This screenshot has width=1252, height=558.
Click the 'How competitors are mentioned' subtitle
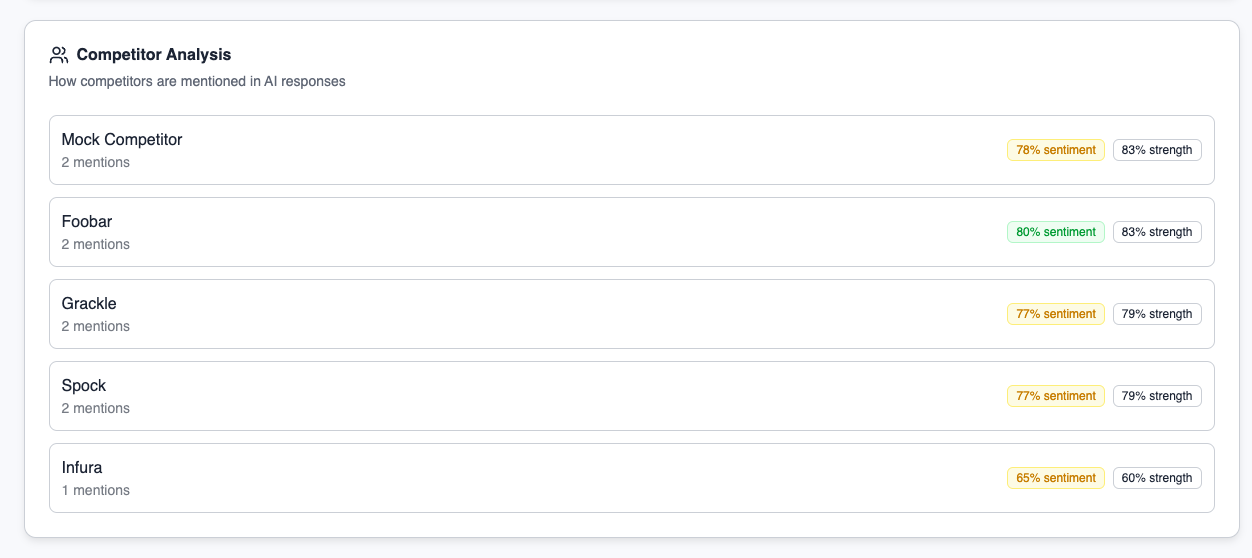point(197,82)
